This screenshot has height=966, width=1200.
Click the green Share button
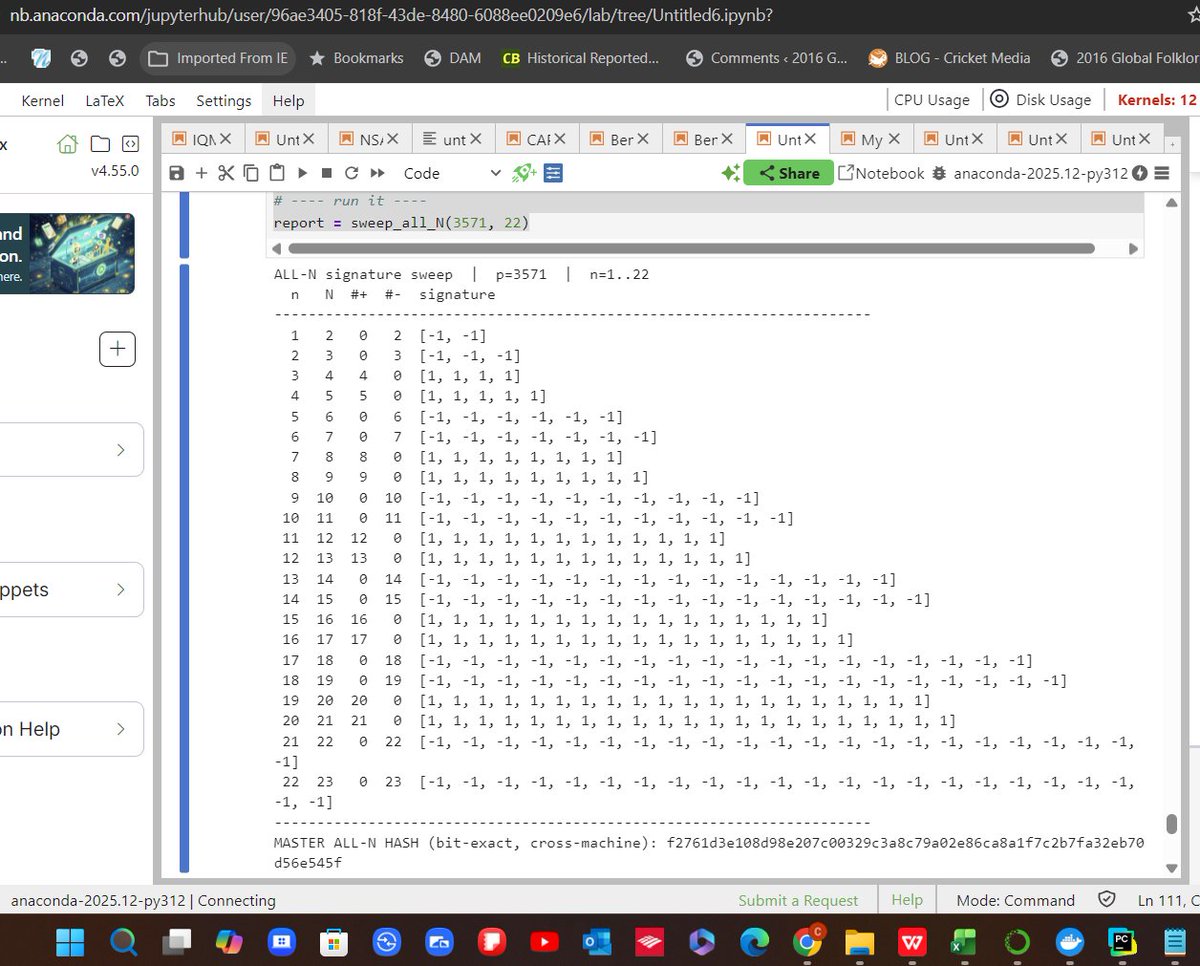click(x=788, y=173)
